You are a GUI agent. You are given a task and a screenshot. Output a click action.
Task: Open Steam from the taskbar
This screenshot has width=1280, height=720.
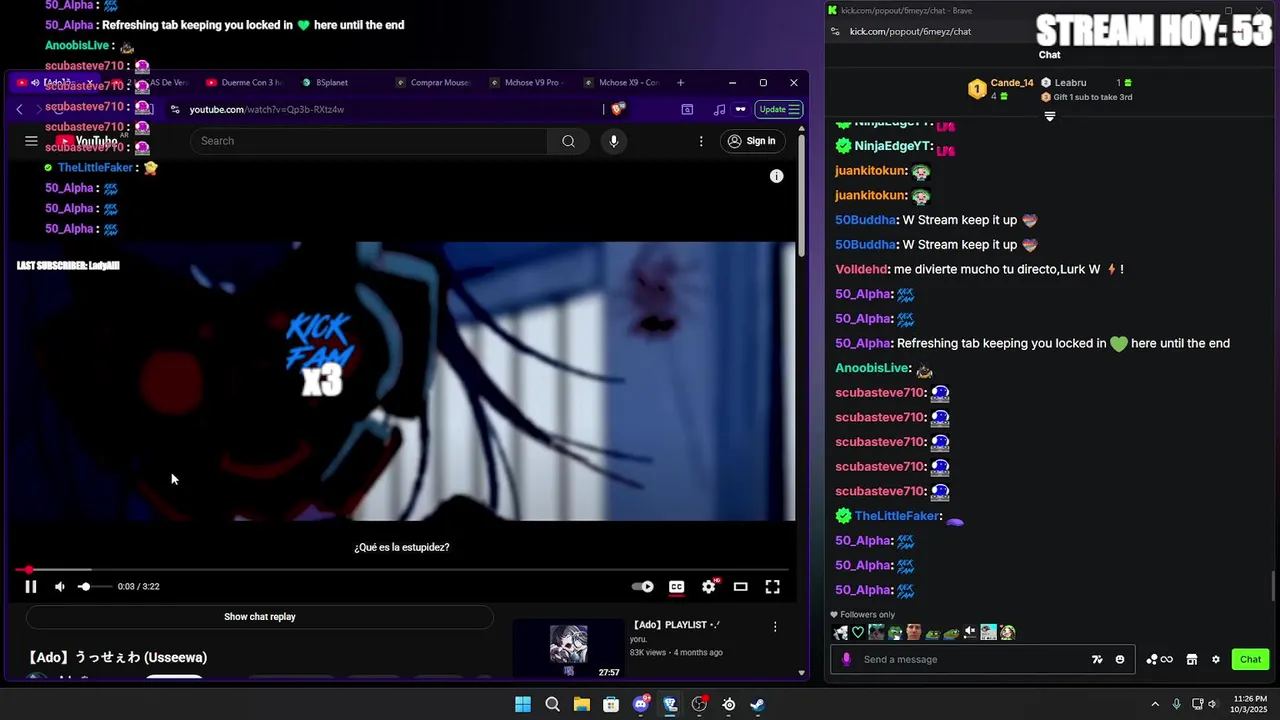pos(758,704)
